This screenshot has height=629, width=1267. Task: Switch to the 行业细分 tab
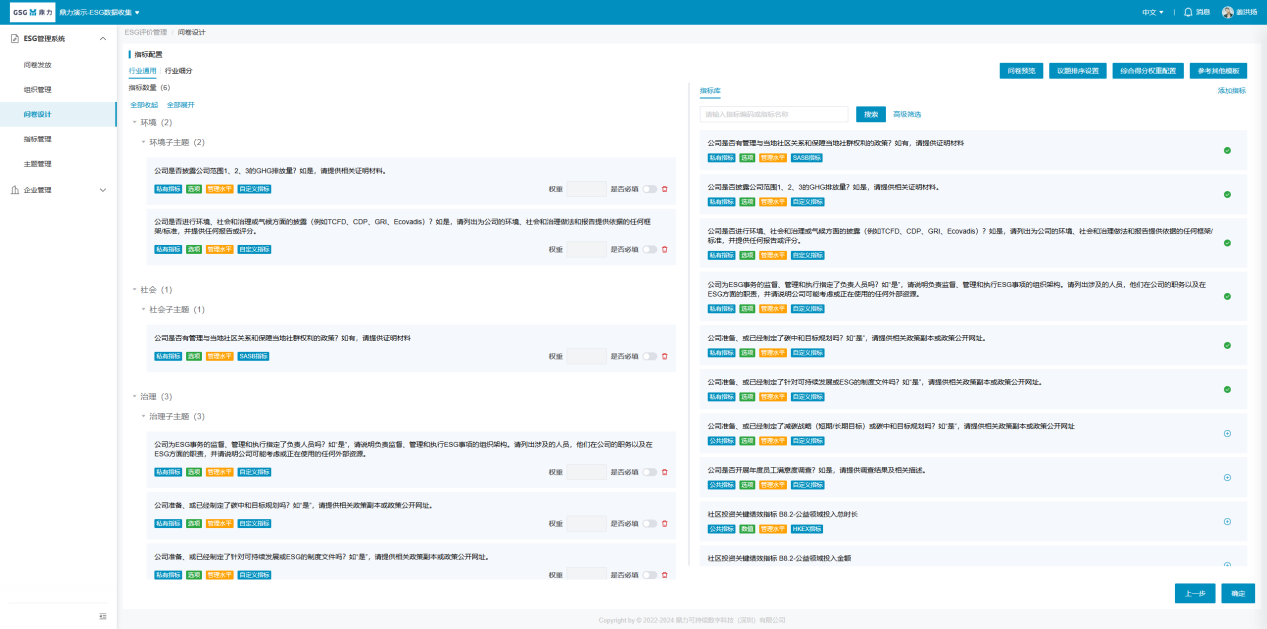point(179,71)
